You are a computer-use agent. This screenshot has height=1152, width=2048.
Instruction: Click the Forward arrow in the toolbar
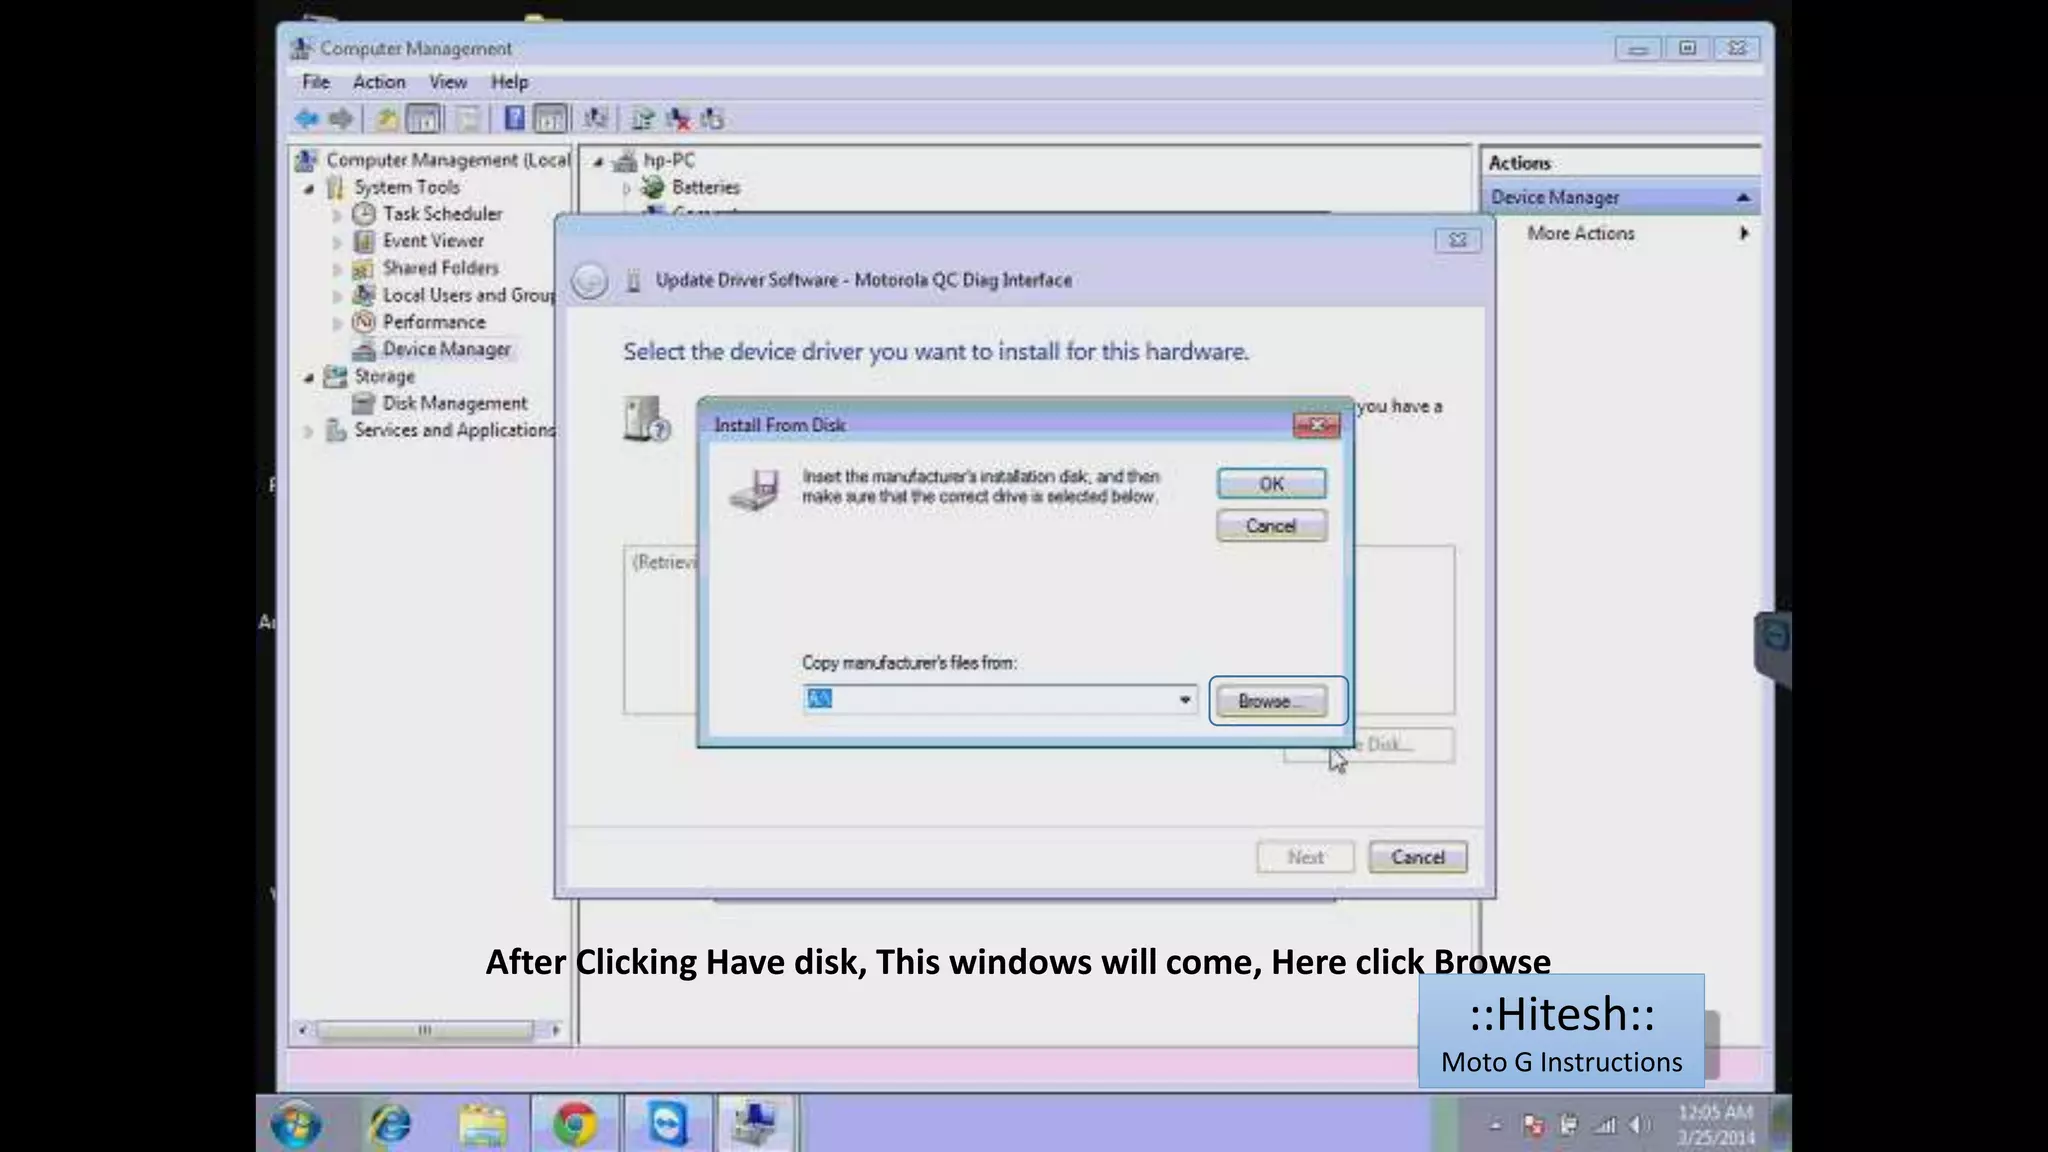(341, 119)
